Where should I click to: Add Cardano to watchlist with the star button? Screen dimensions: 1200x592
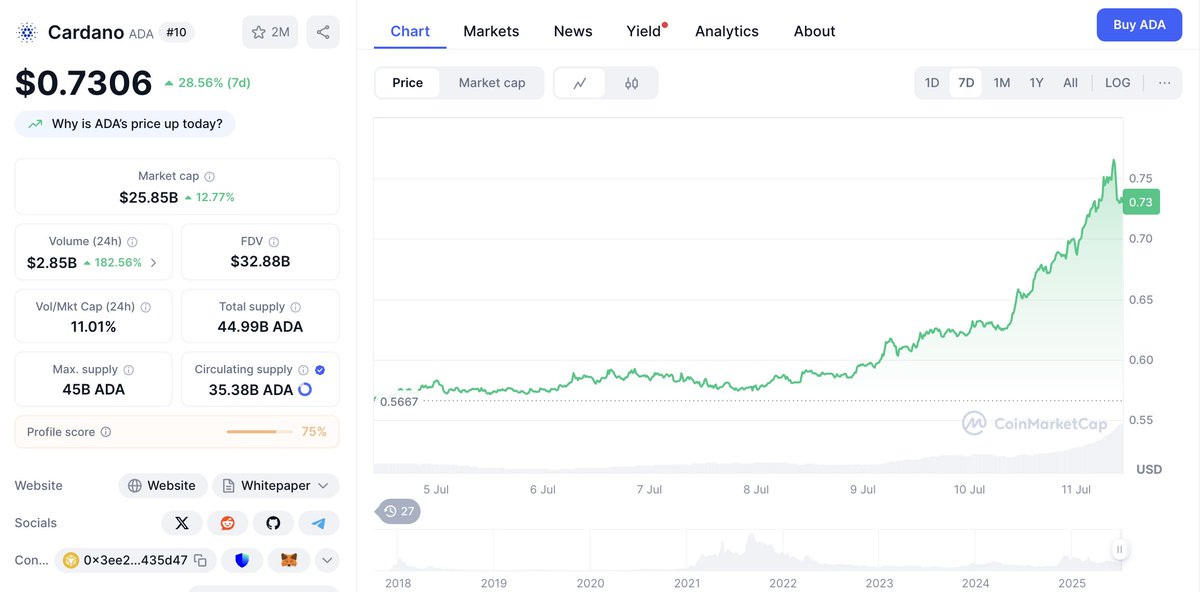coord(270,32)
